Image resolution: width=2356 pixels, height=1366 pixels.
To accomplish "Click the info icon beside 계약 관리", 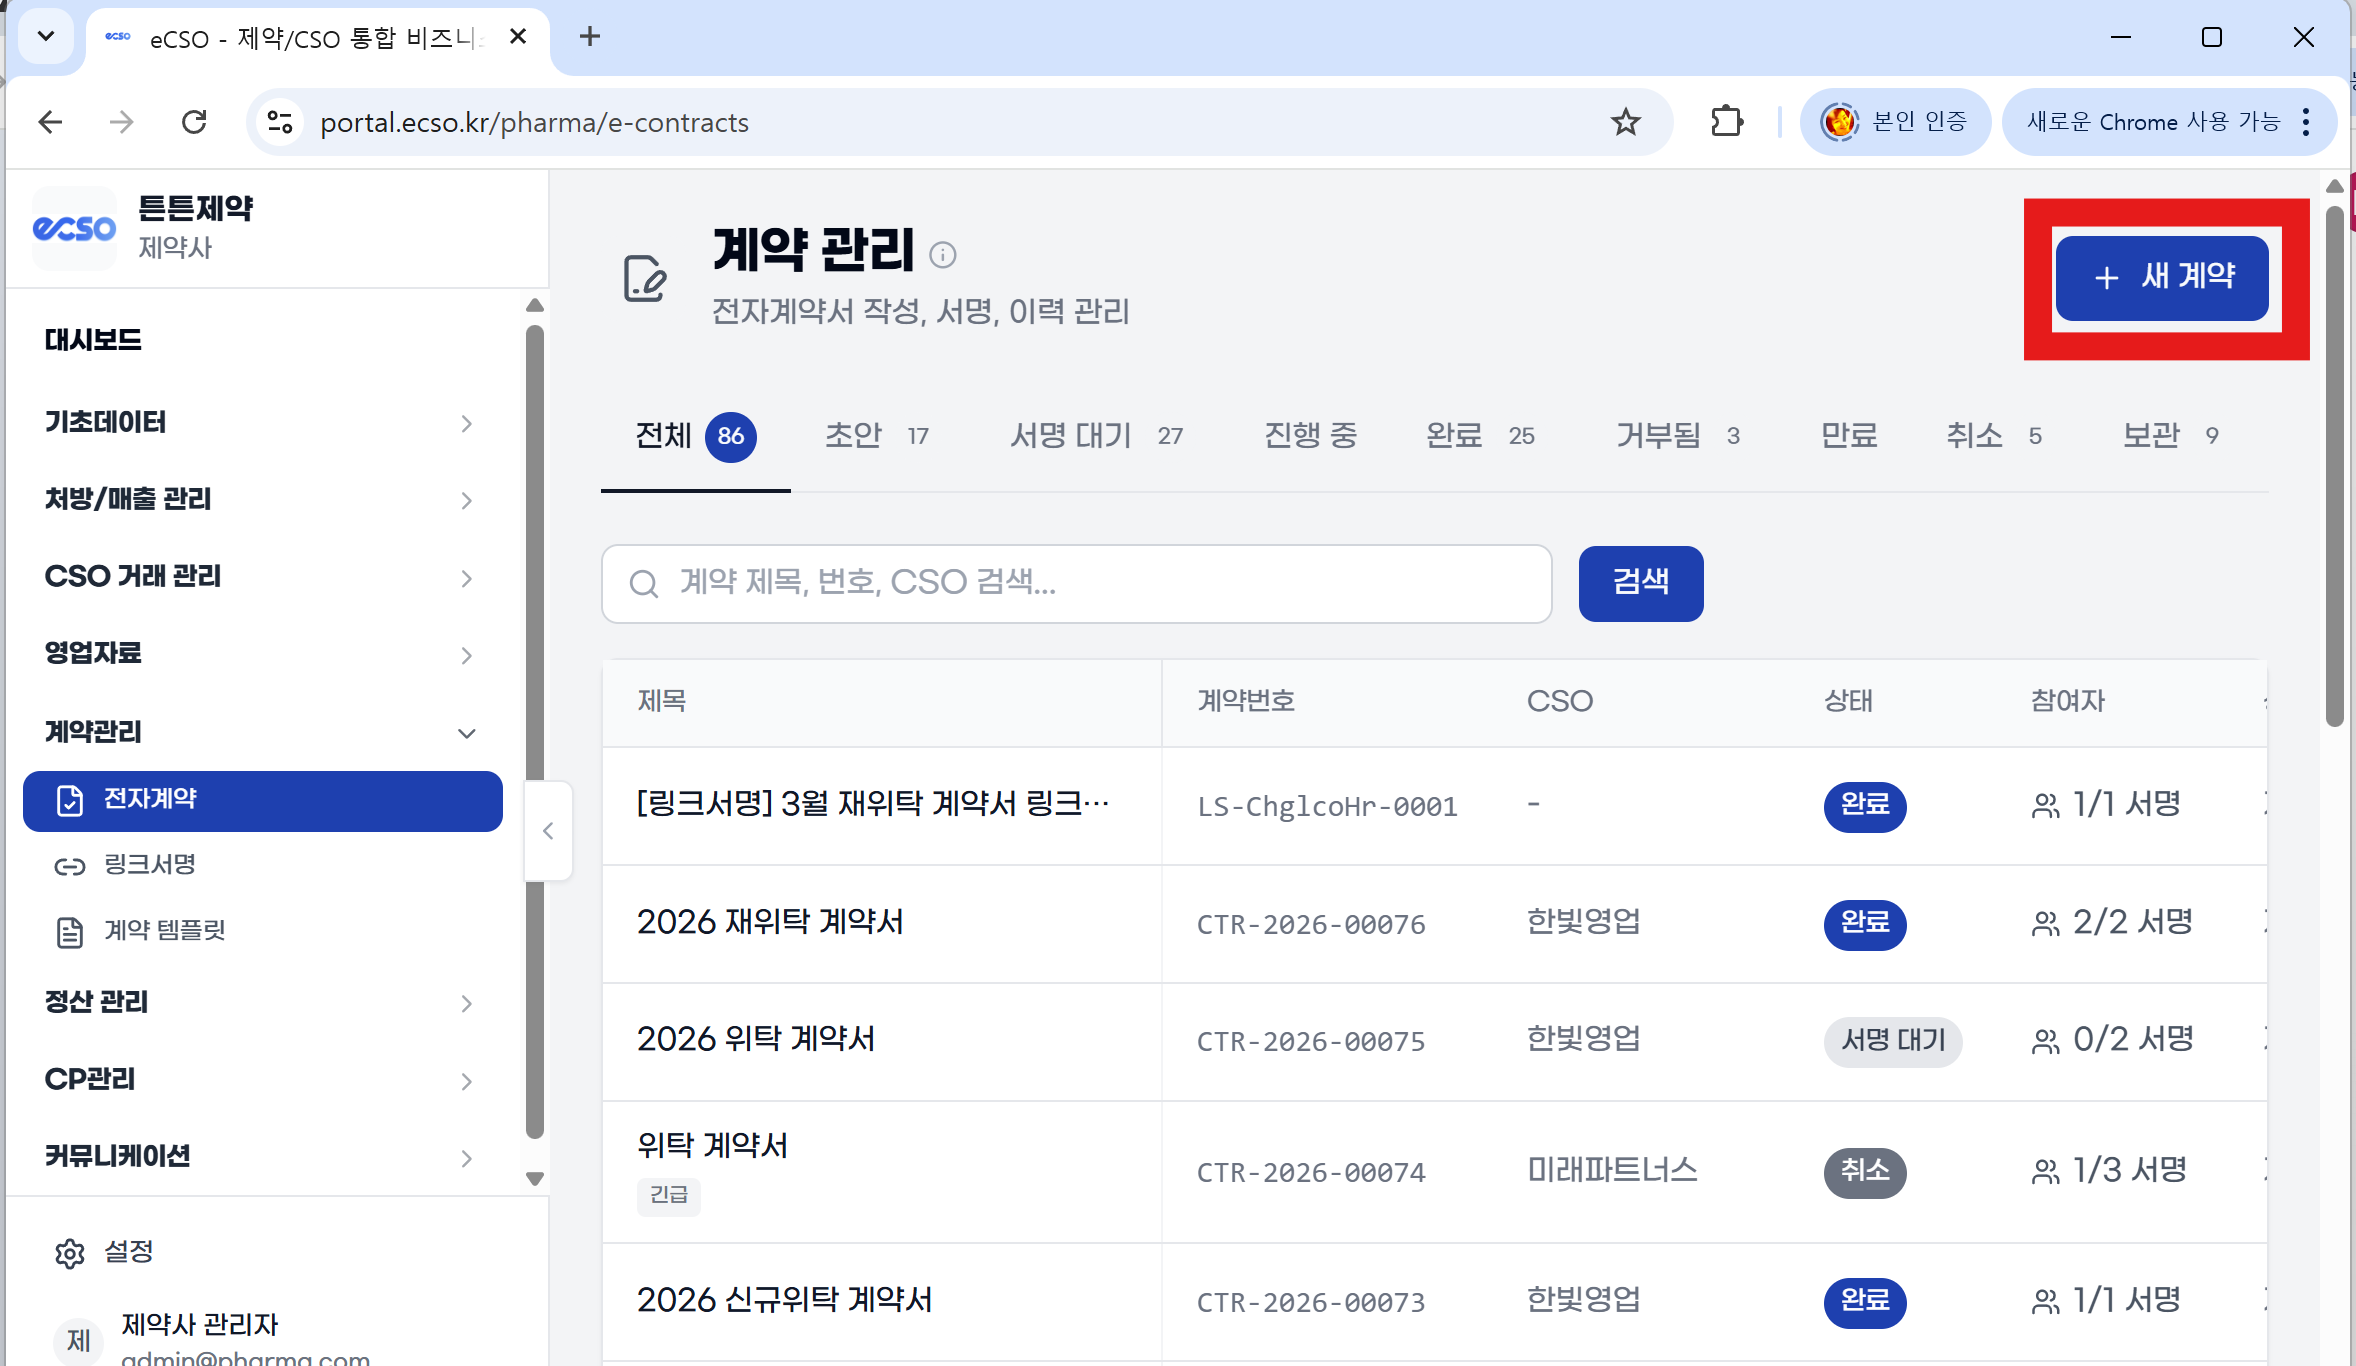I will pyautogui.click(x=942, y=255).
